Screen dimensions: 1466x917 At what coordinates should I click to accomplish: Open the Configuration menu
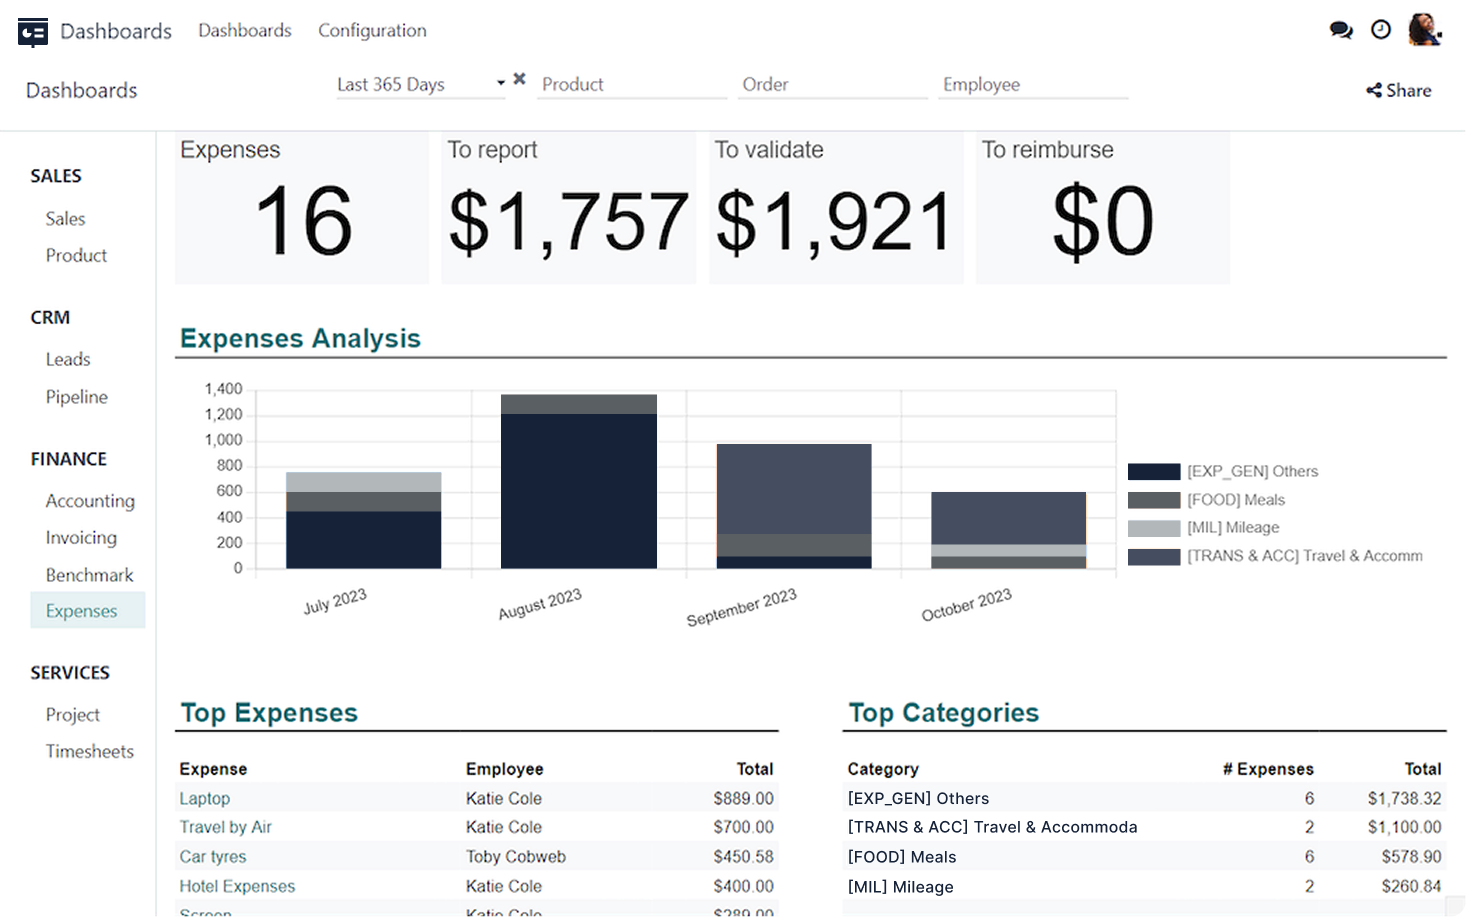[x=372, y=30]
